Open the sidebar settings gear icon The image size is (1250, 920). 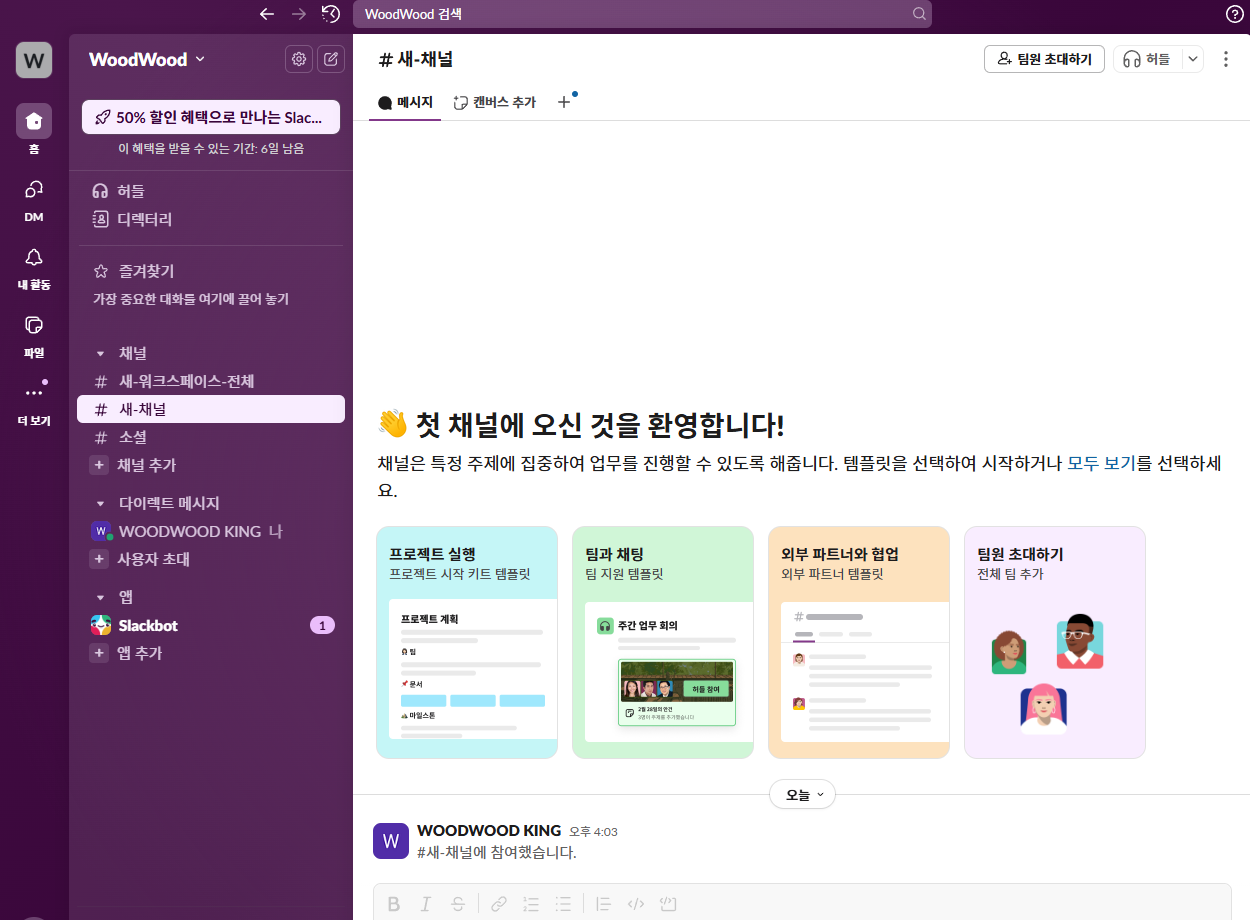[x=298, y=59]
